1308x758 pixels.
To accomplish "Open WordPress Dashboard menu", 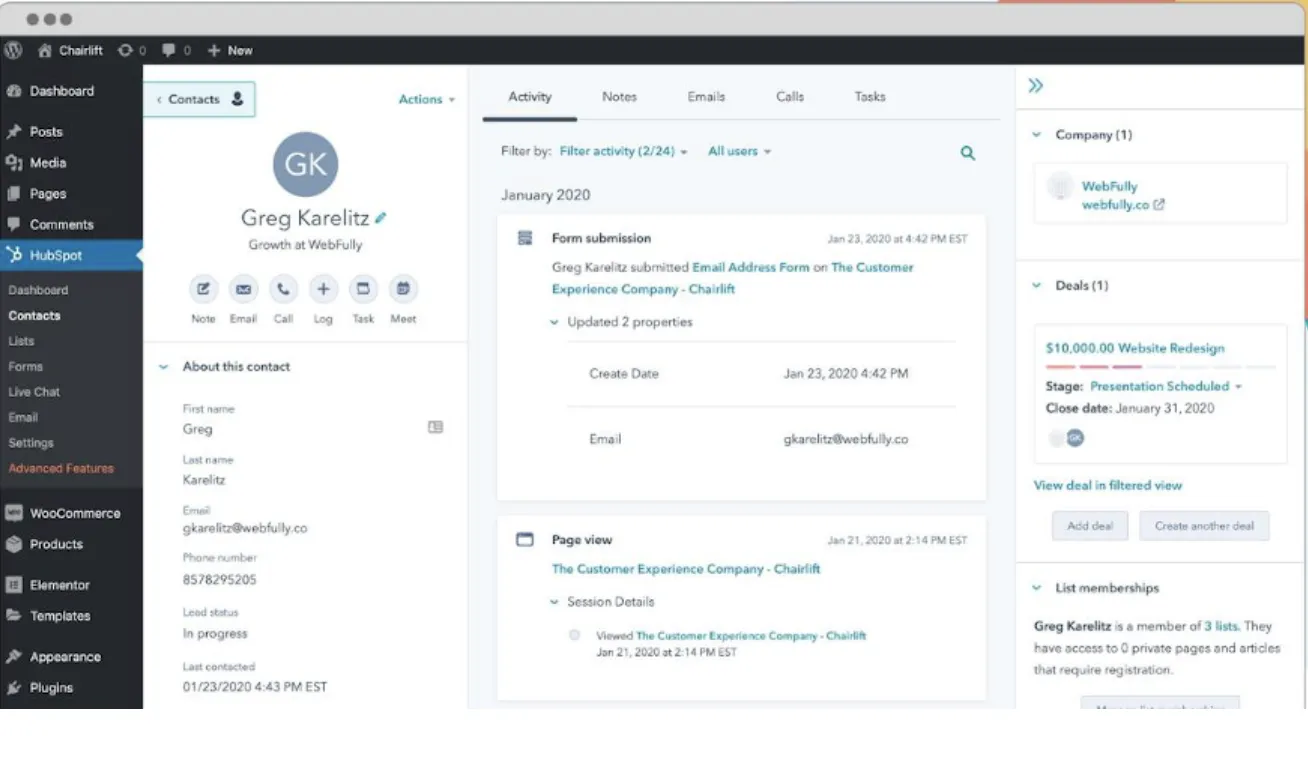I will (x=62, y=91).
